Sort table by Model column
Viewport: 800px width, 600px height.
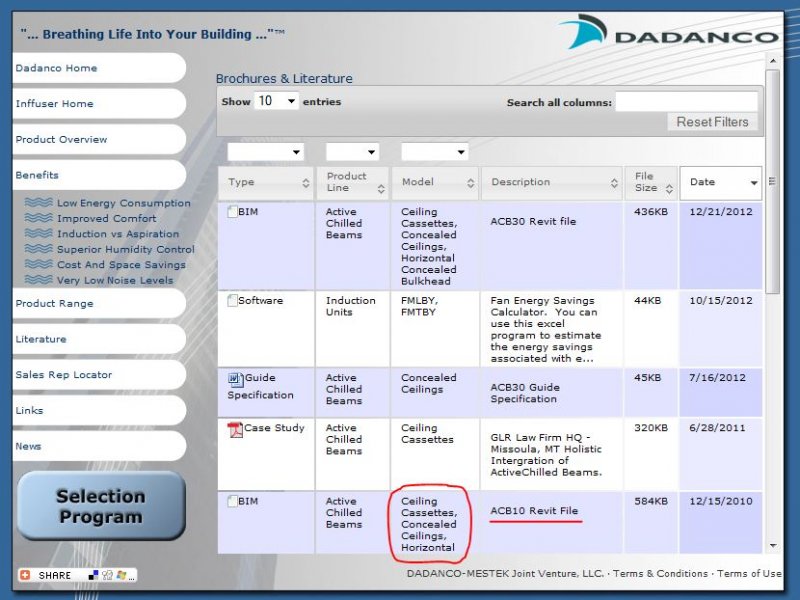[x=435, y=183]
